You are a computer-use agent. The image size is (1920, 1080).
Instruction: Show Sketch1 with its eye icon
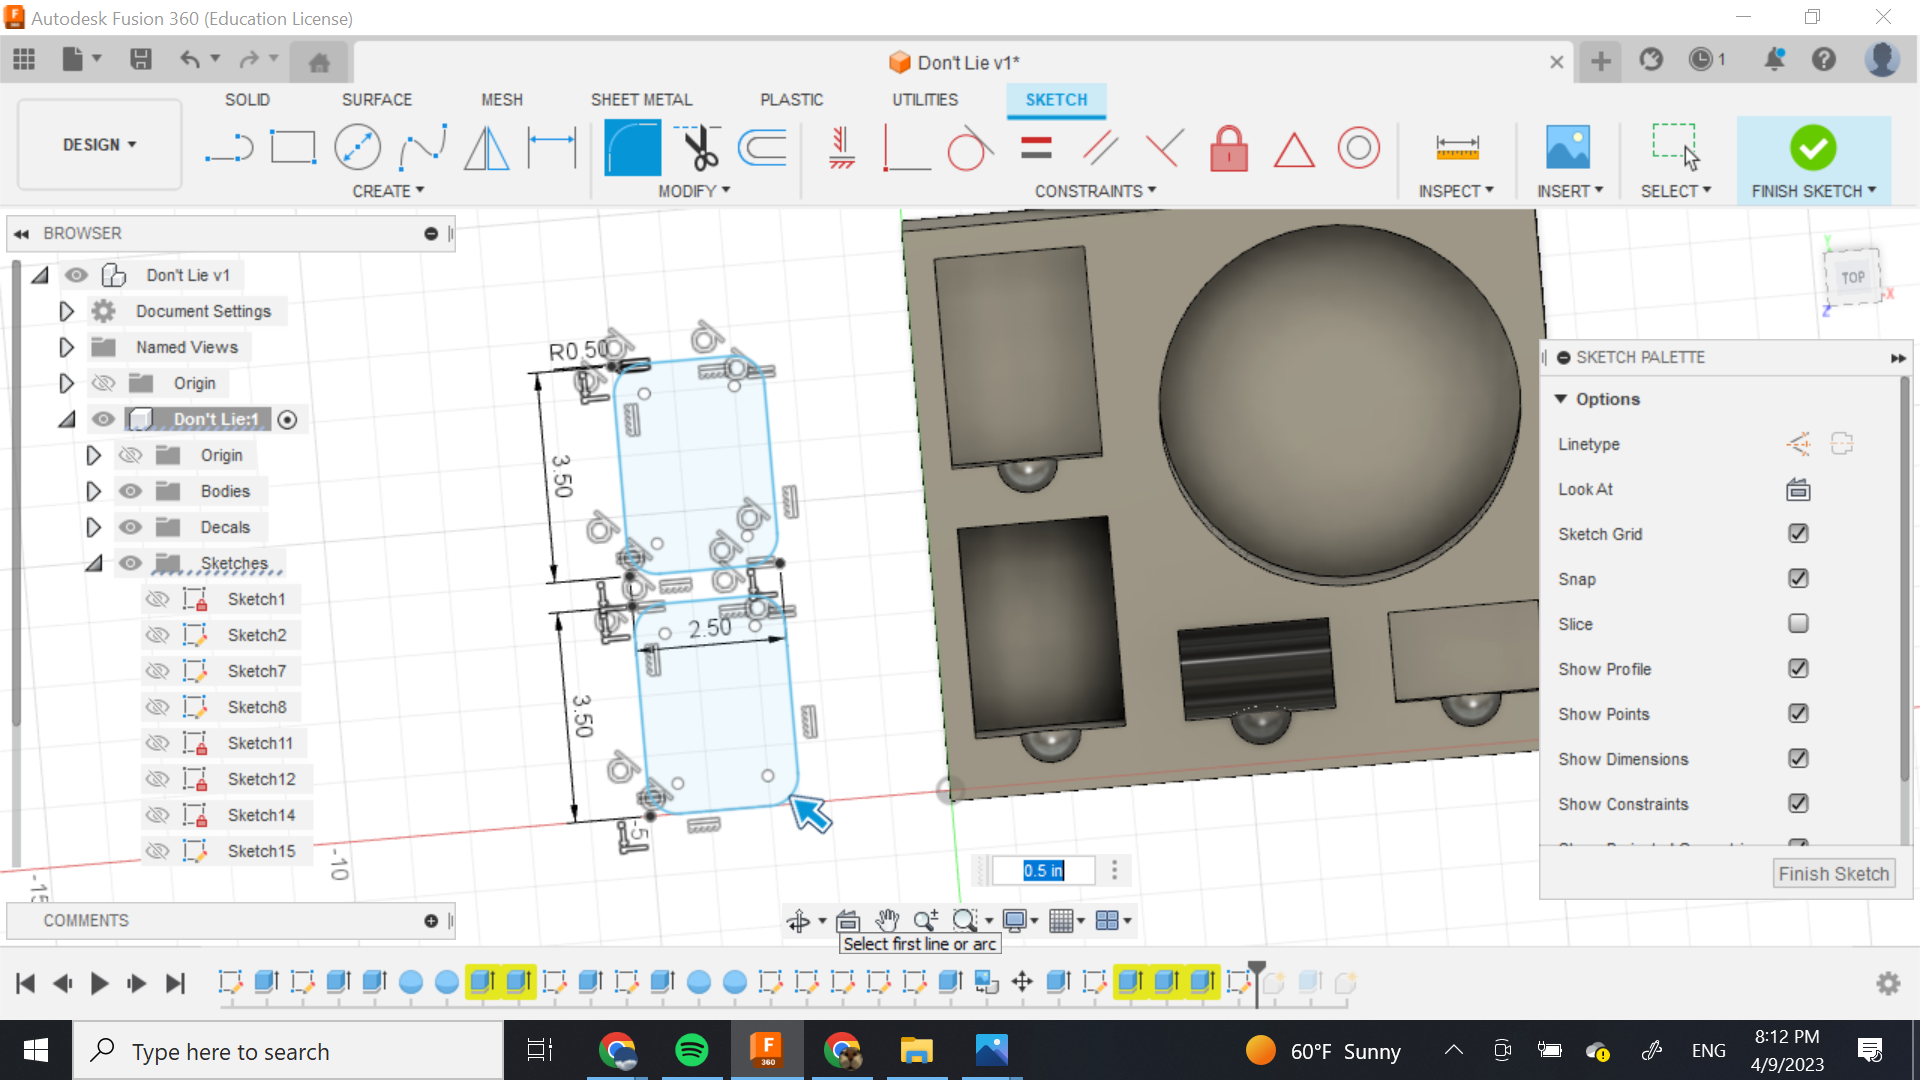tap(157, 599)
